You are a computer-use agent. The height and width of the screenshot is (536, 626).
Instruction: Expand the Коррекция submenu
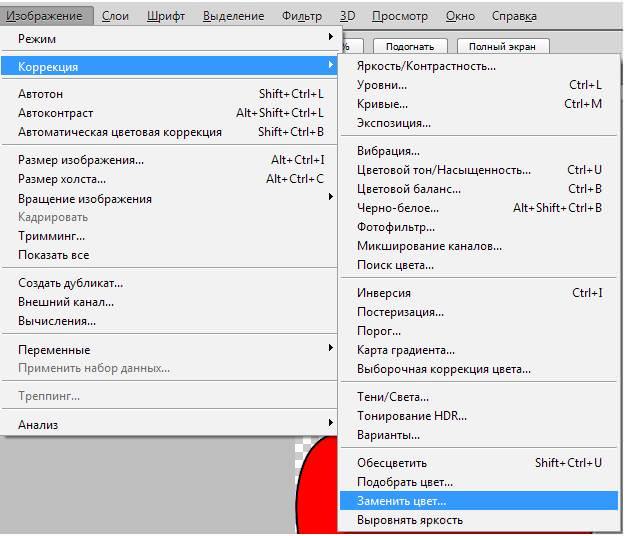170,66
